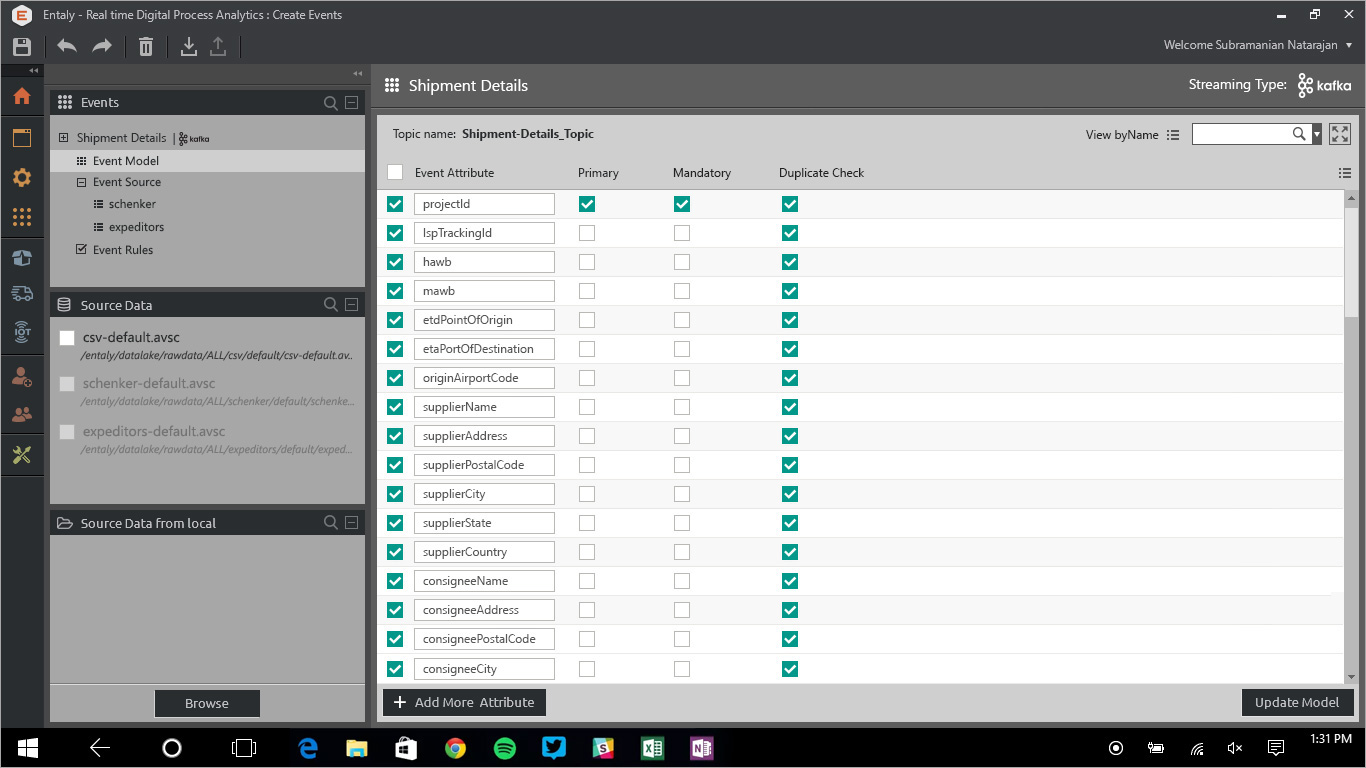Click the fullscreen expand icon by the search

coord(1340,134)
